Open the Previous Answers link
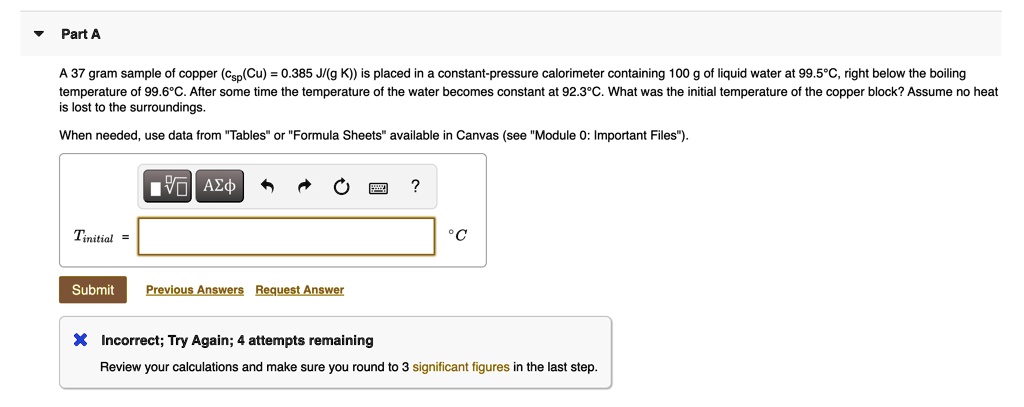Viewport: 1024px width, 407px height. (195, 290)
